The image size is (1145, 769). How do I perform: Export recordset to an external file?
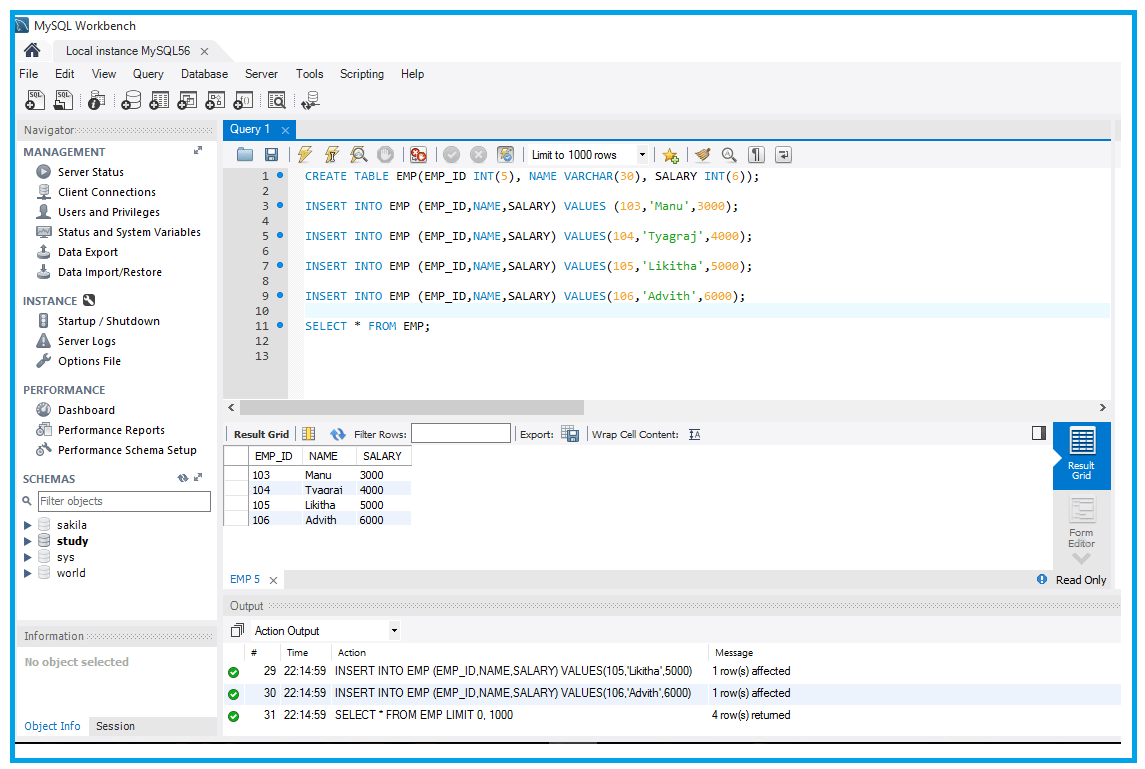click(x=571, y=433)
